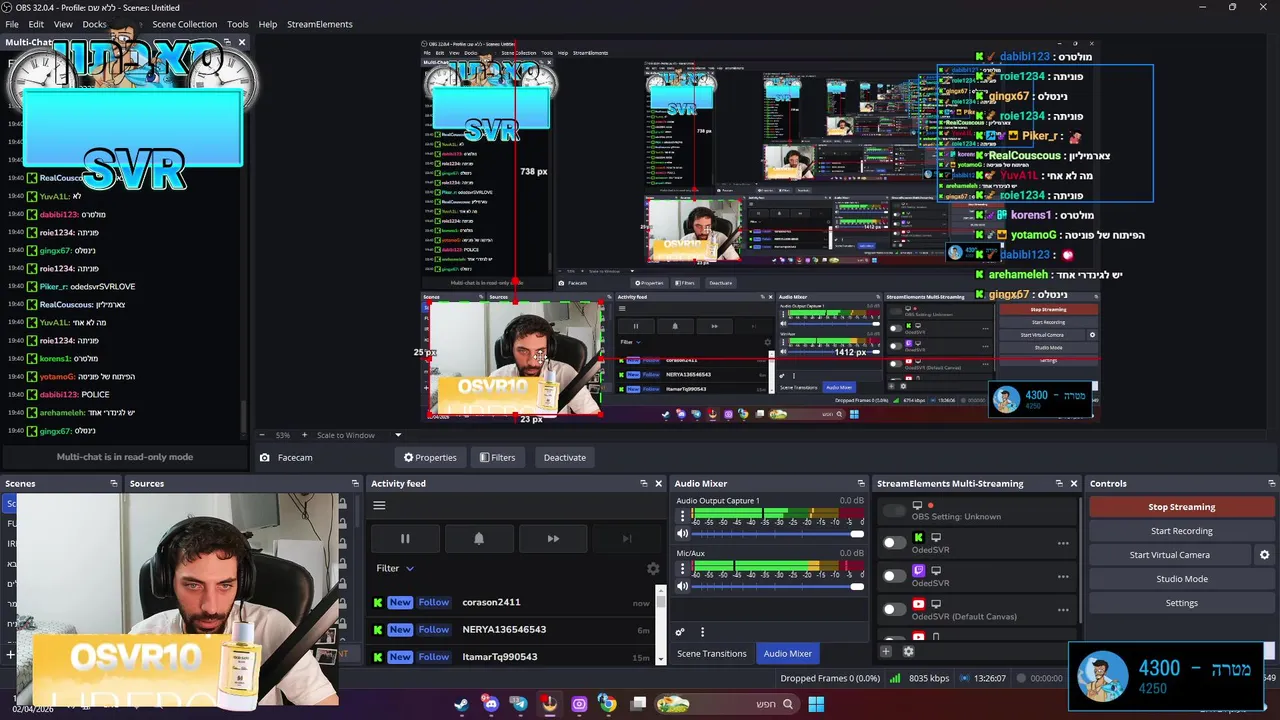Image resolution: width=1280 pixels, height=720 pixels.
Task: Switch to Audio Mixer tab
Action: coord(788,653)
